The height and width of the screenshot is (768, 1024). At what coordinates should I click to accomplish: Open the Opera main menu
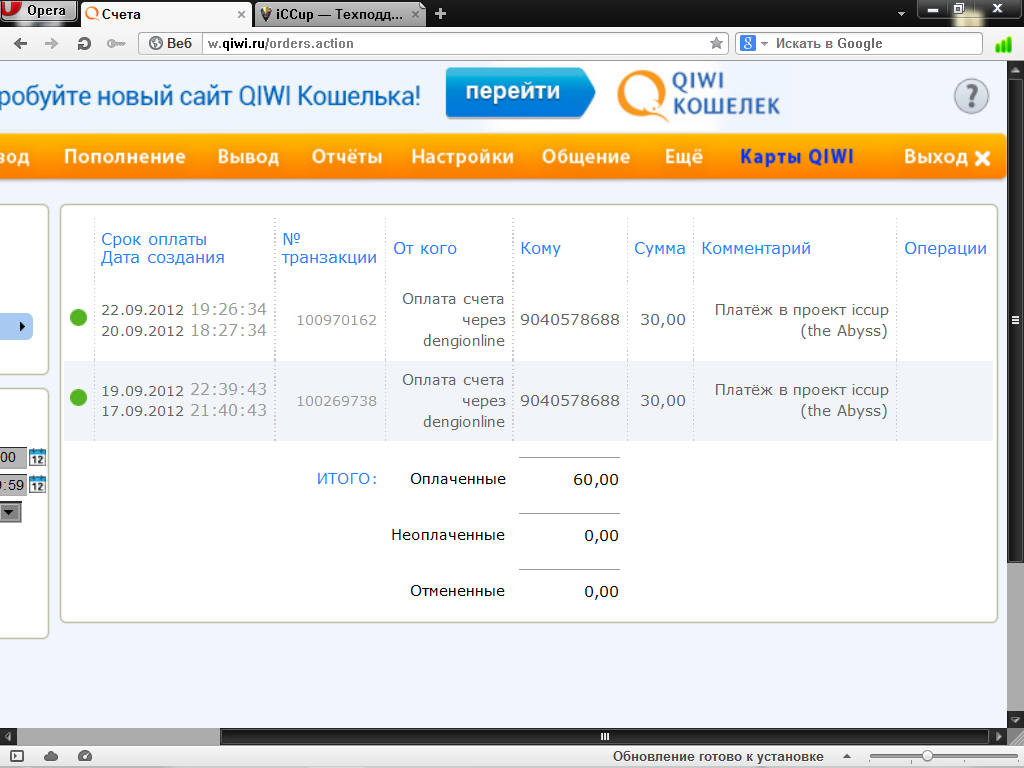coord(38,11)
